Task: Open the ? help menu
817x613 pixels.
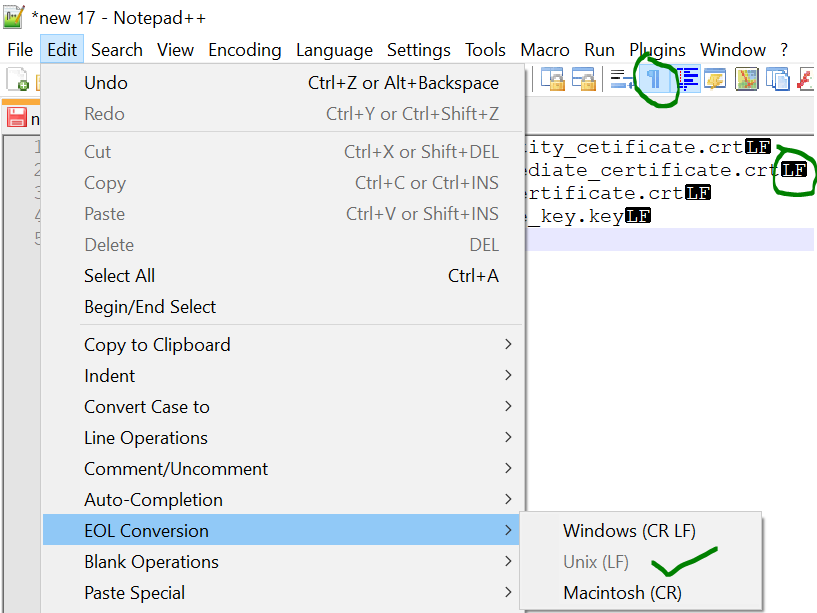Action: pos(784,50)
